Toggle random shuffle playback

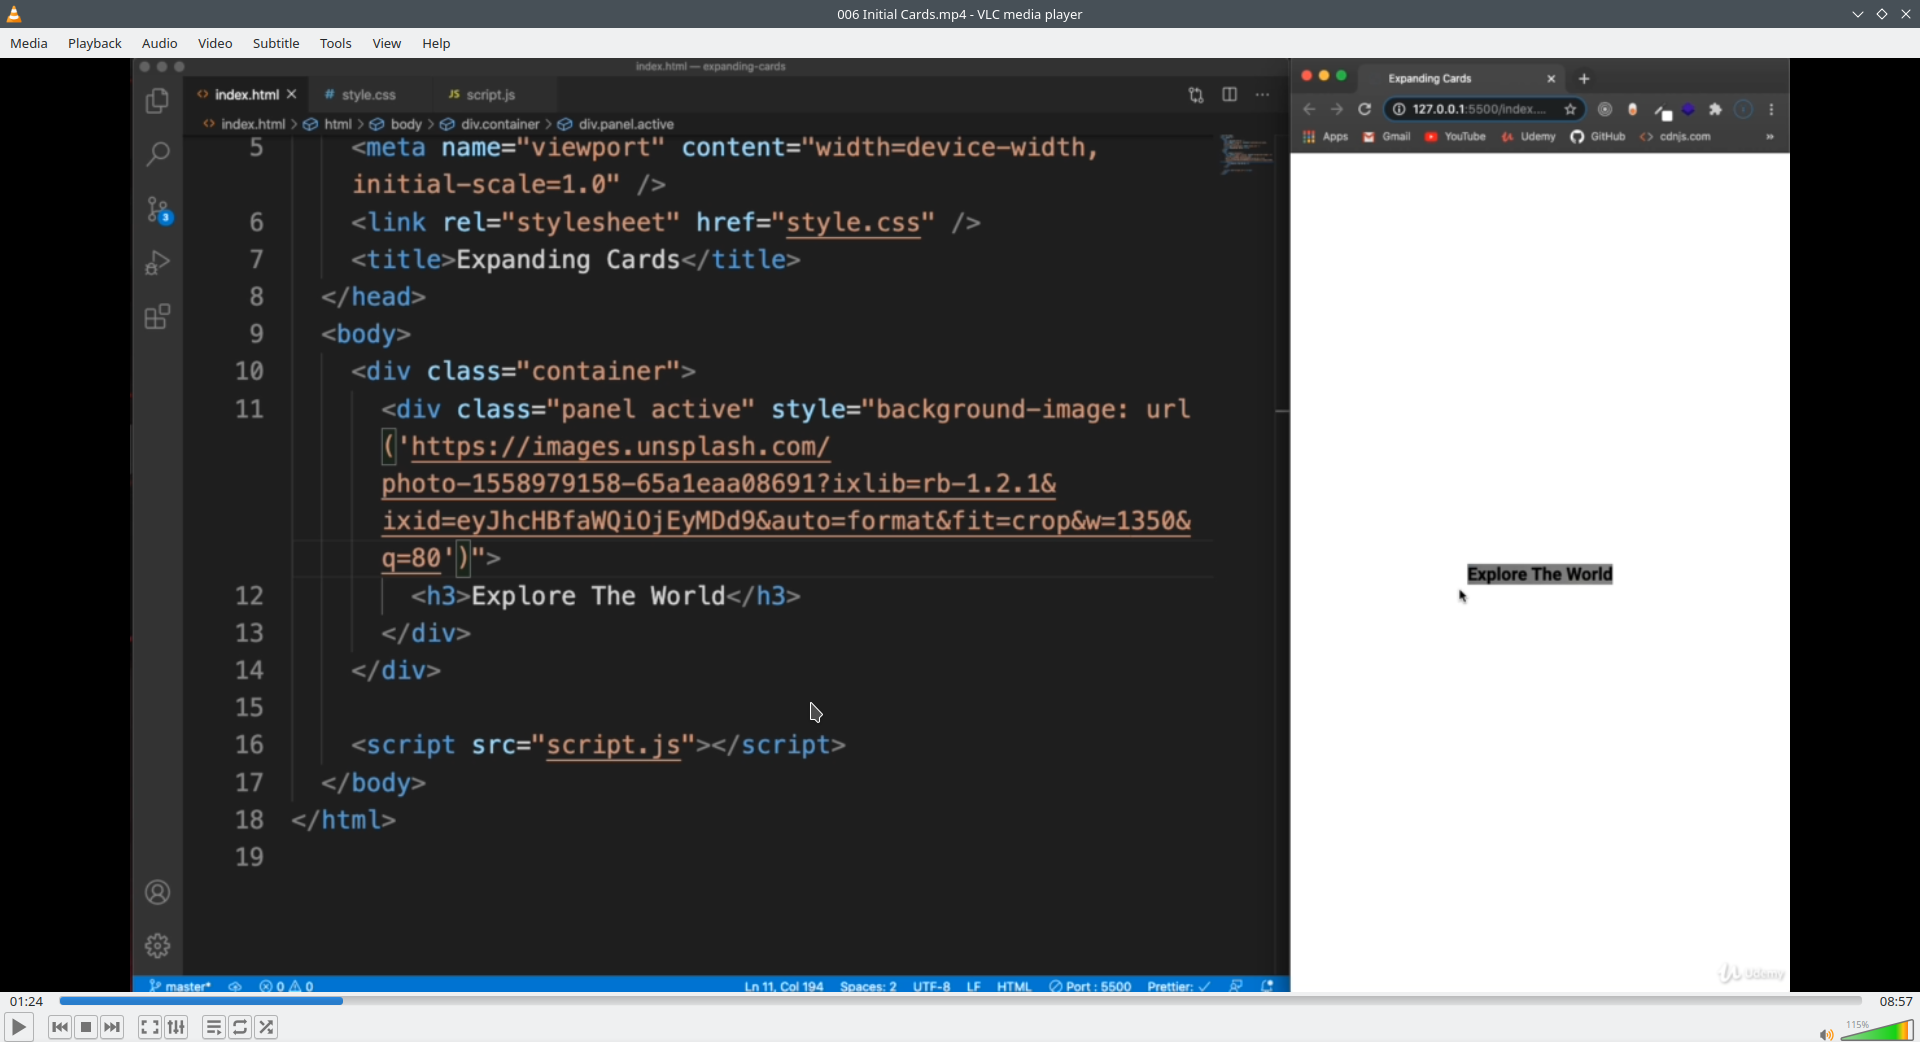266,1027
